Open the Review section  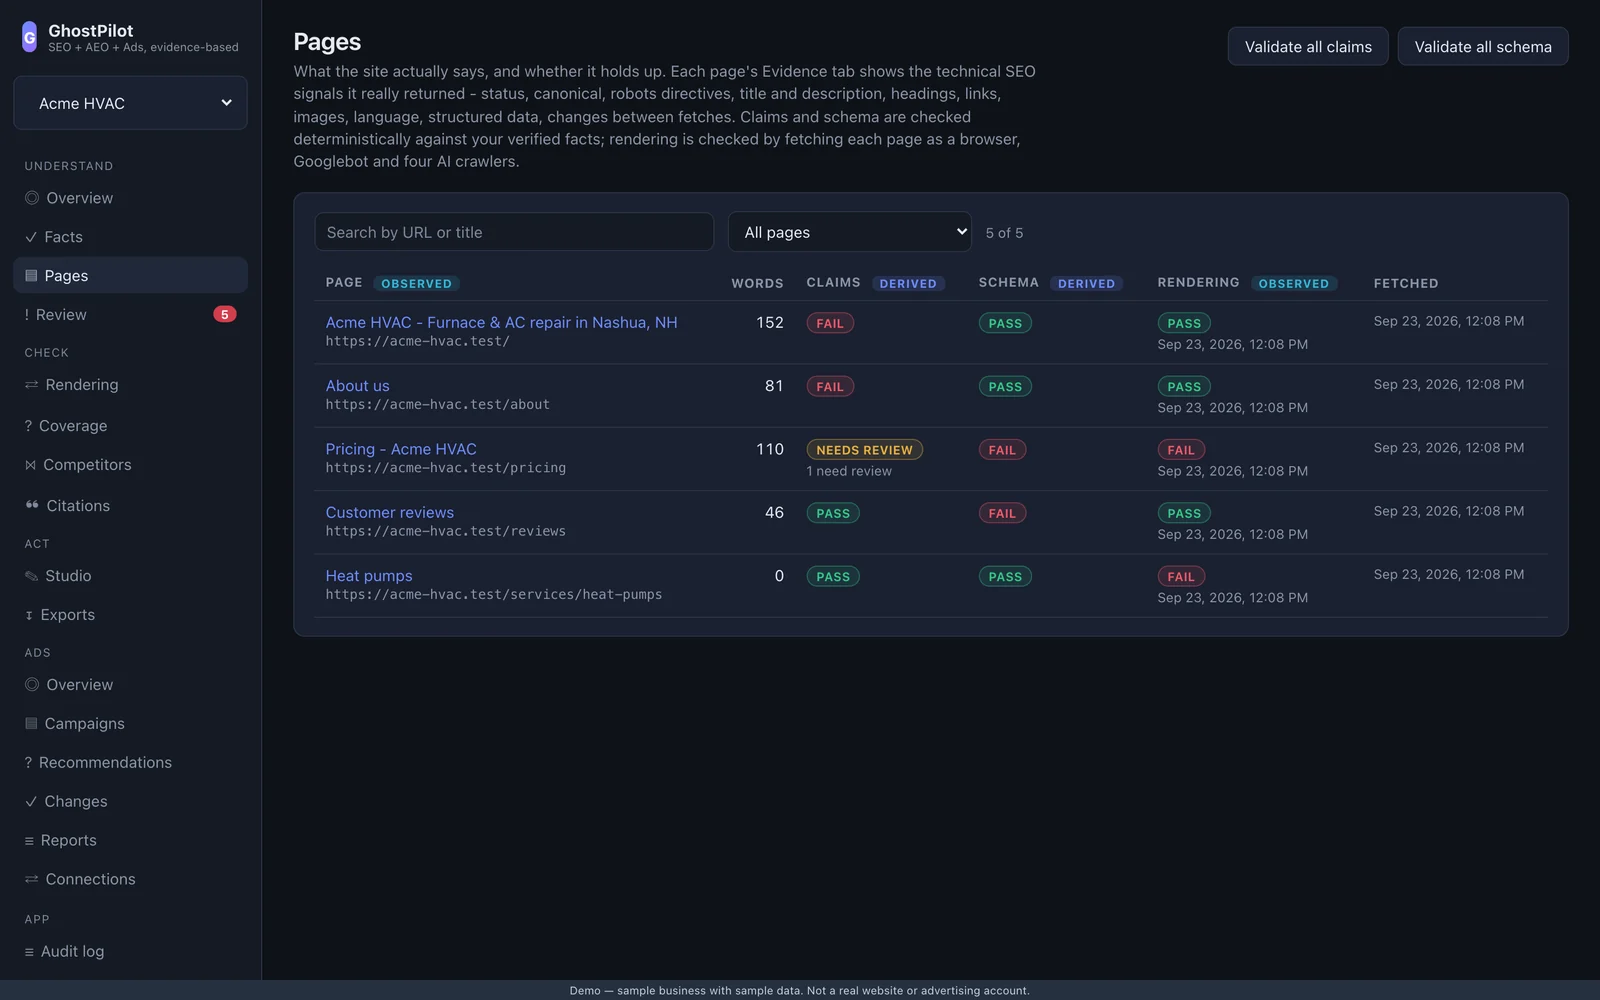(130, 314)
